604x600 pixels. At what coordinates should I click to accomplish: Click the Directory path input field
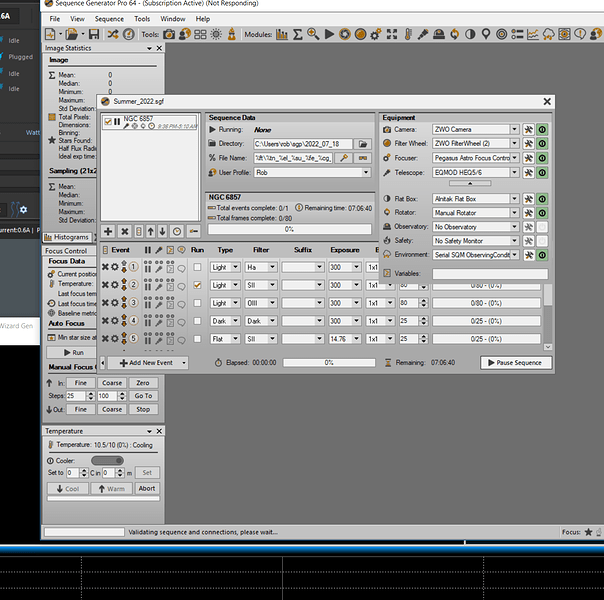coord(302,144)
